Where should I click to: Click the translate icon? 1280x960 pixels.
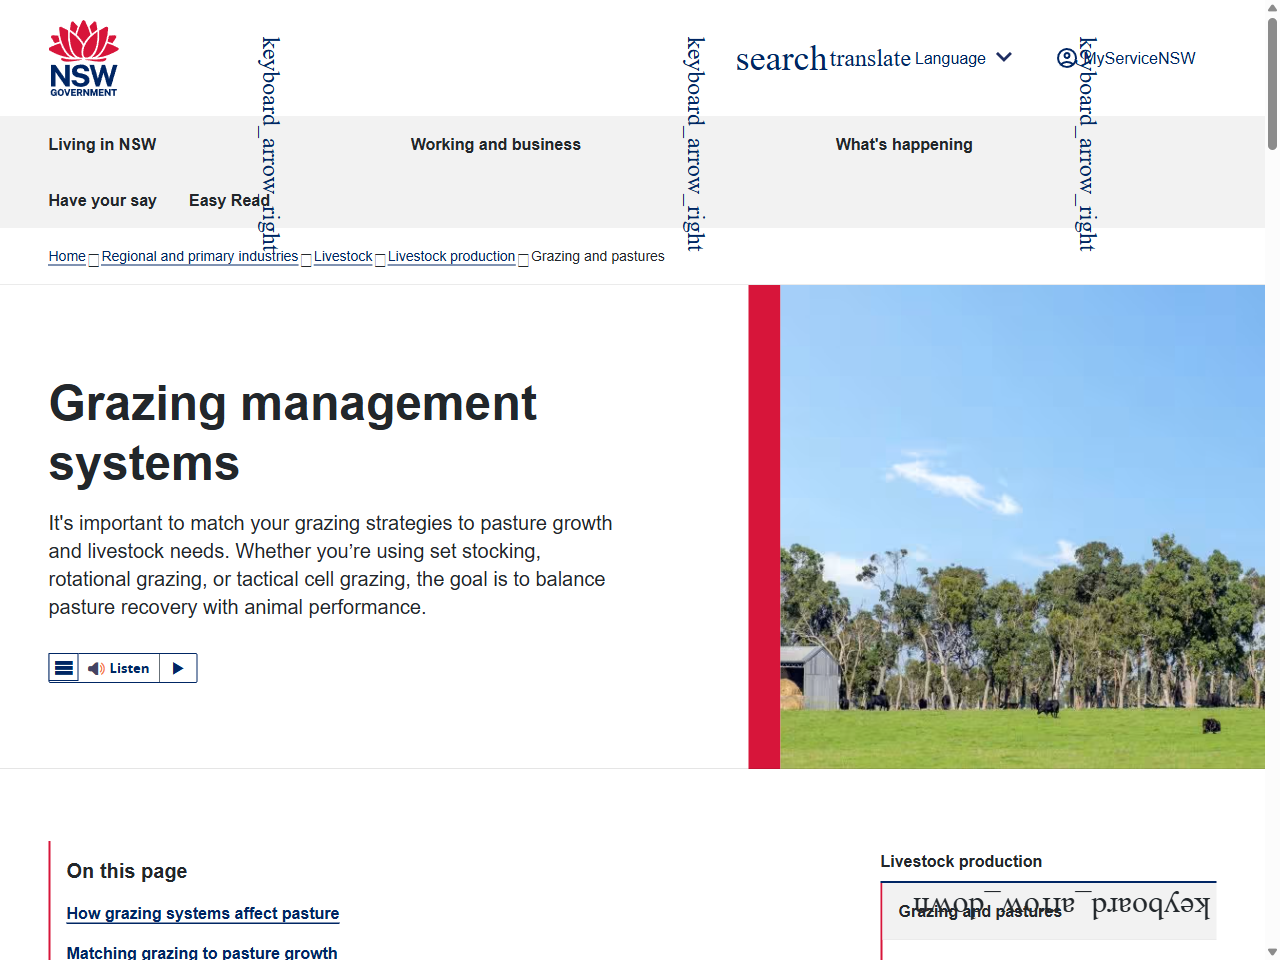[869, 59]
